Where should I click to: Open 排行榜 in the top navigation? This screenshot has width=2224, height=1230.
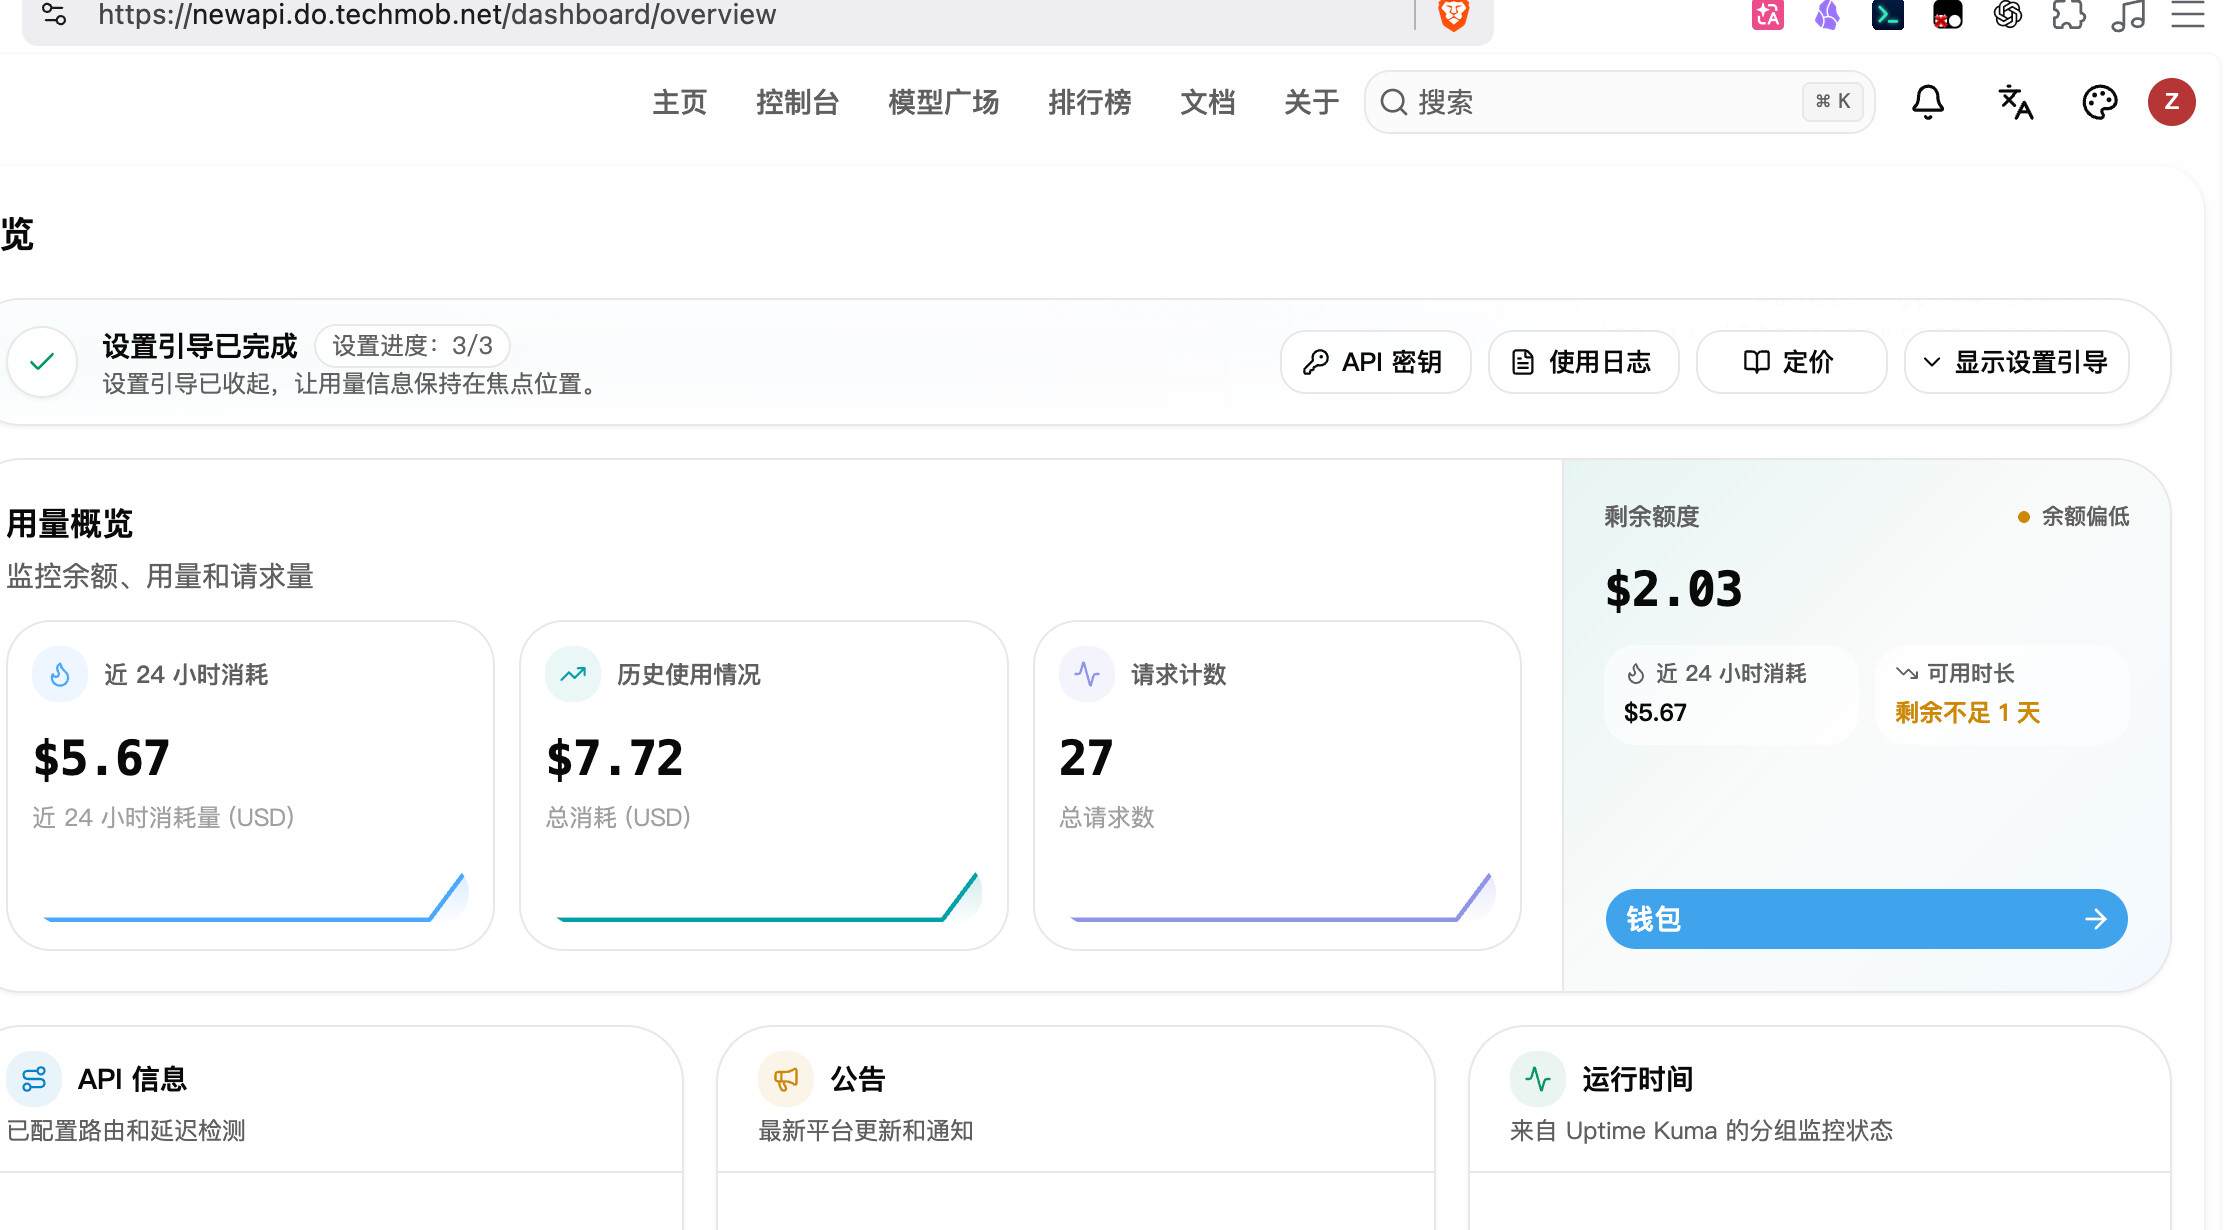pos(1090,102)
